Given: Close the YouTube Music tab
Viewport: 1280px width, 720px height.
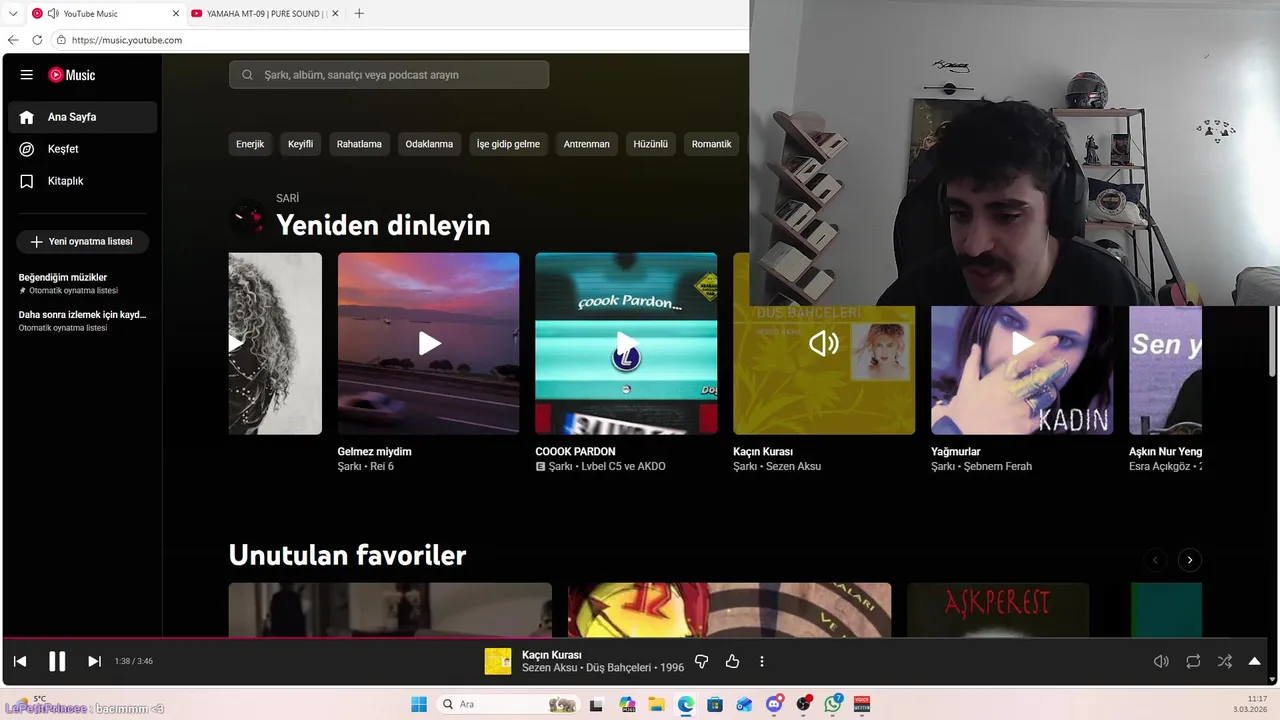Looking at the screenshot, I should point(176,14).
